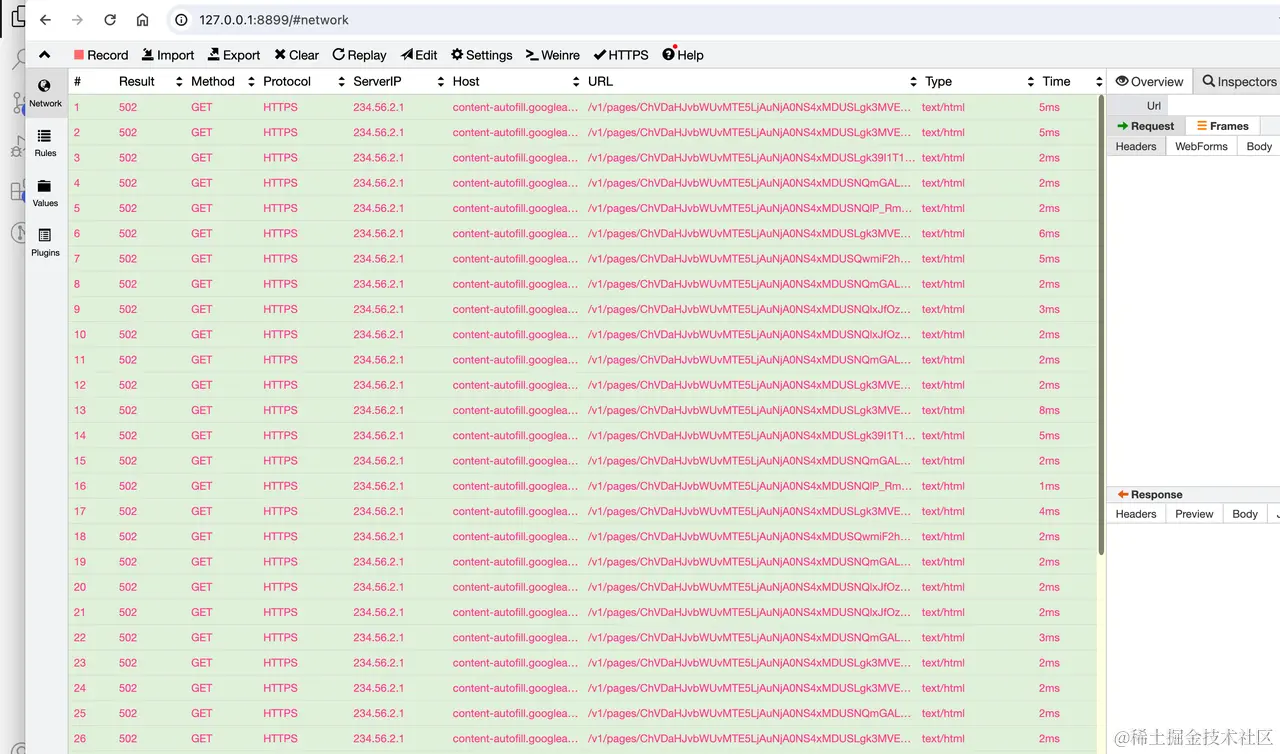This screenshot has height=754, width=1280.
Task: Open the Plugins page in sidebar
Action: (45, 243)
